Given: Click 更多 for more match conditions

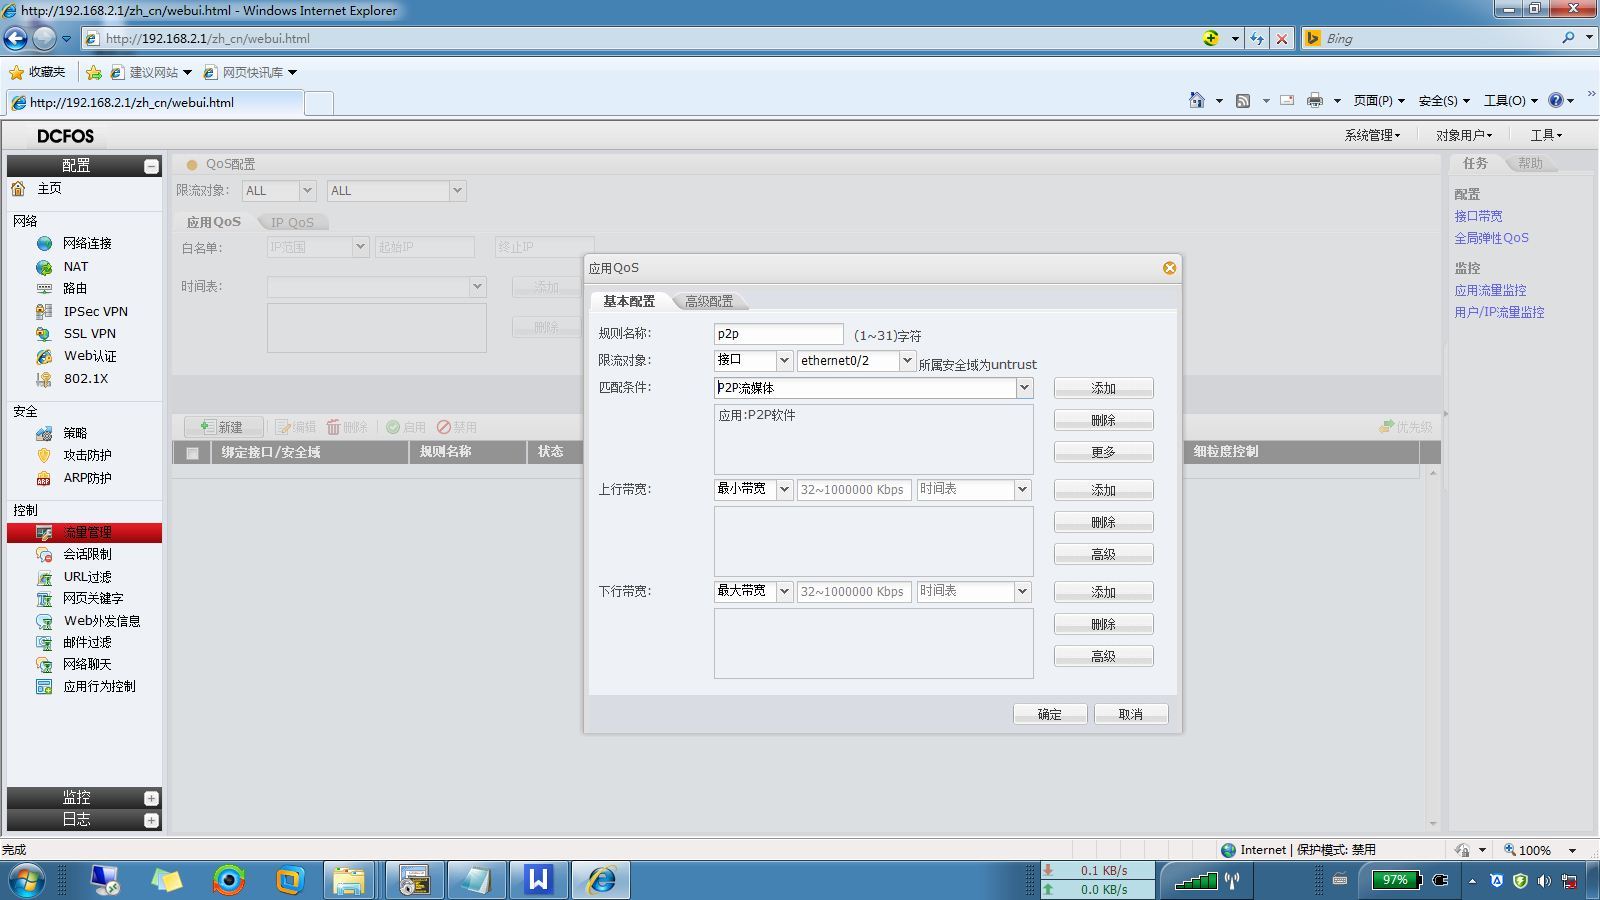Looking at the screenshot, I should click(x=1103, y=452).
